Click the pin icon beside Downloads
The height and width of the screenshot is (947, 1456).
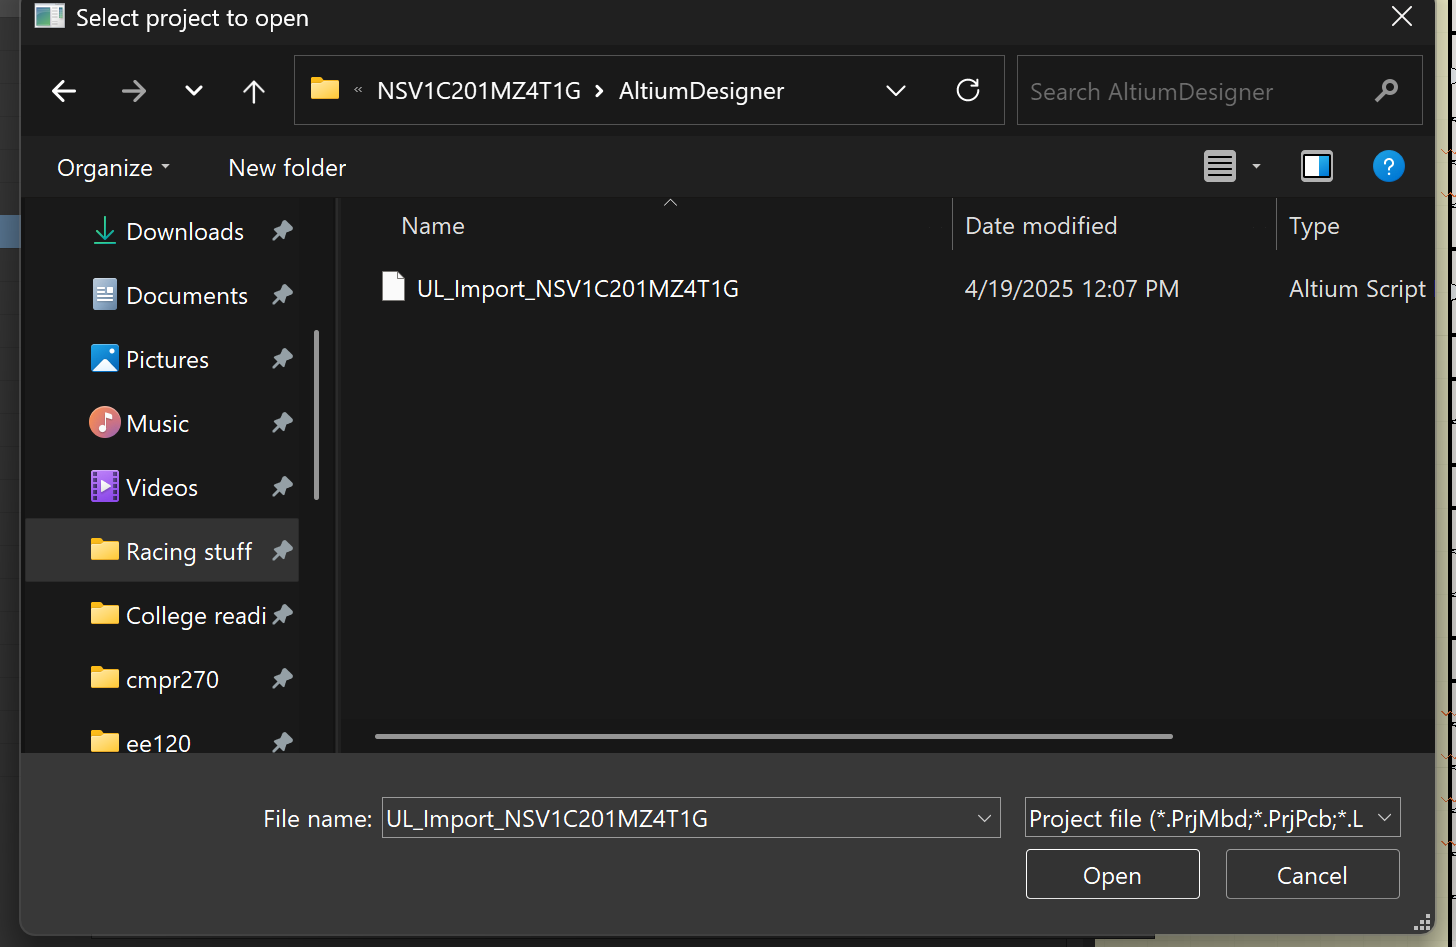point(282,231)
